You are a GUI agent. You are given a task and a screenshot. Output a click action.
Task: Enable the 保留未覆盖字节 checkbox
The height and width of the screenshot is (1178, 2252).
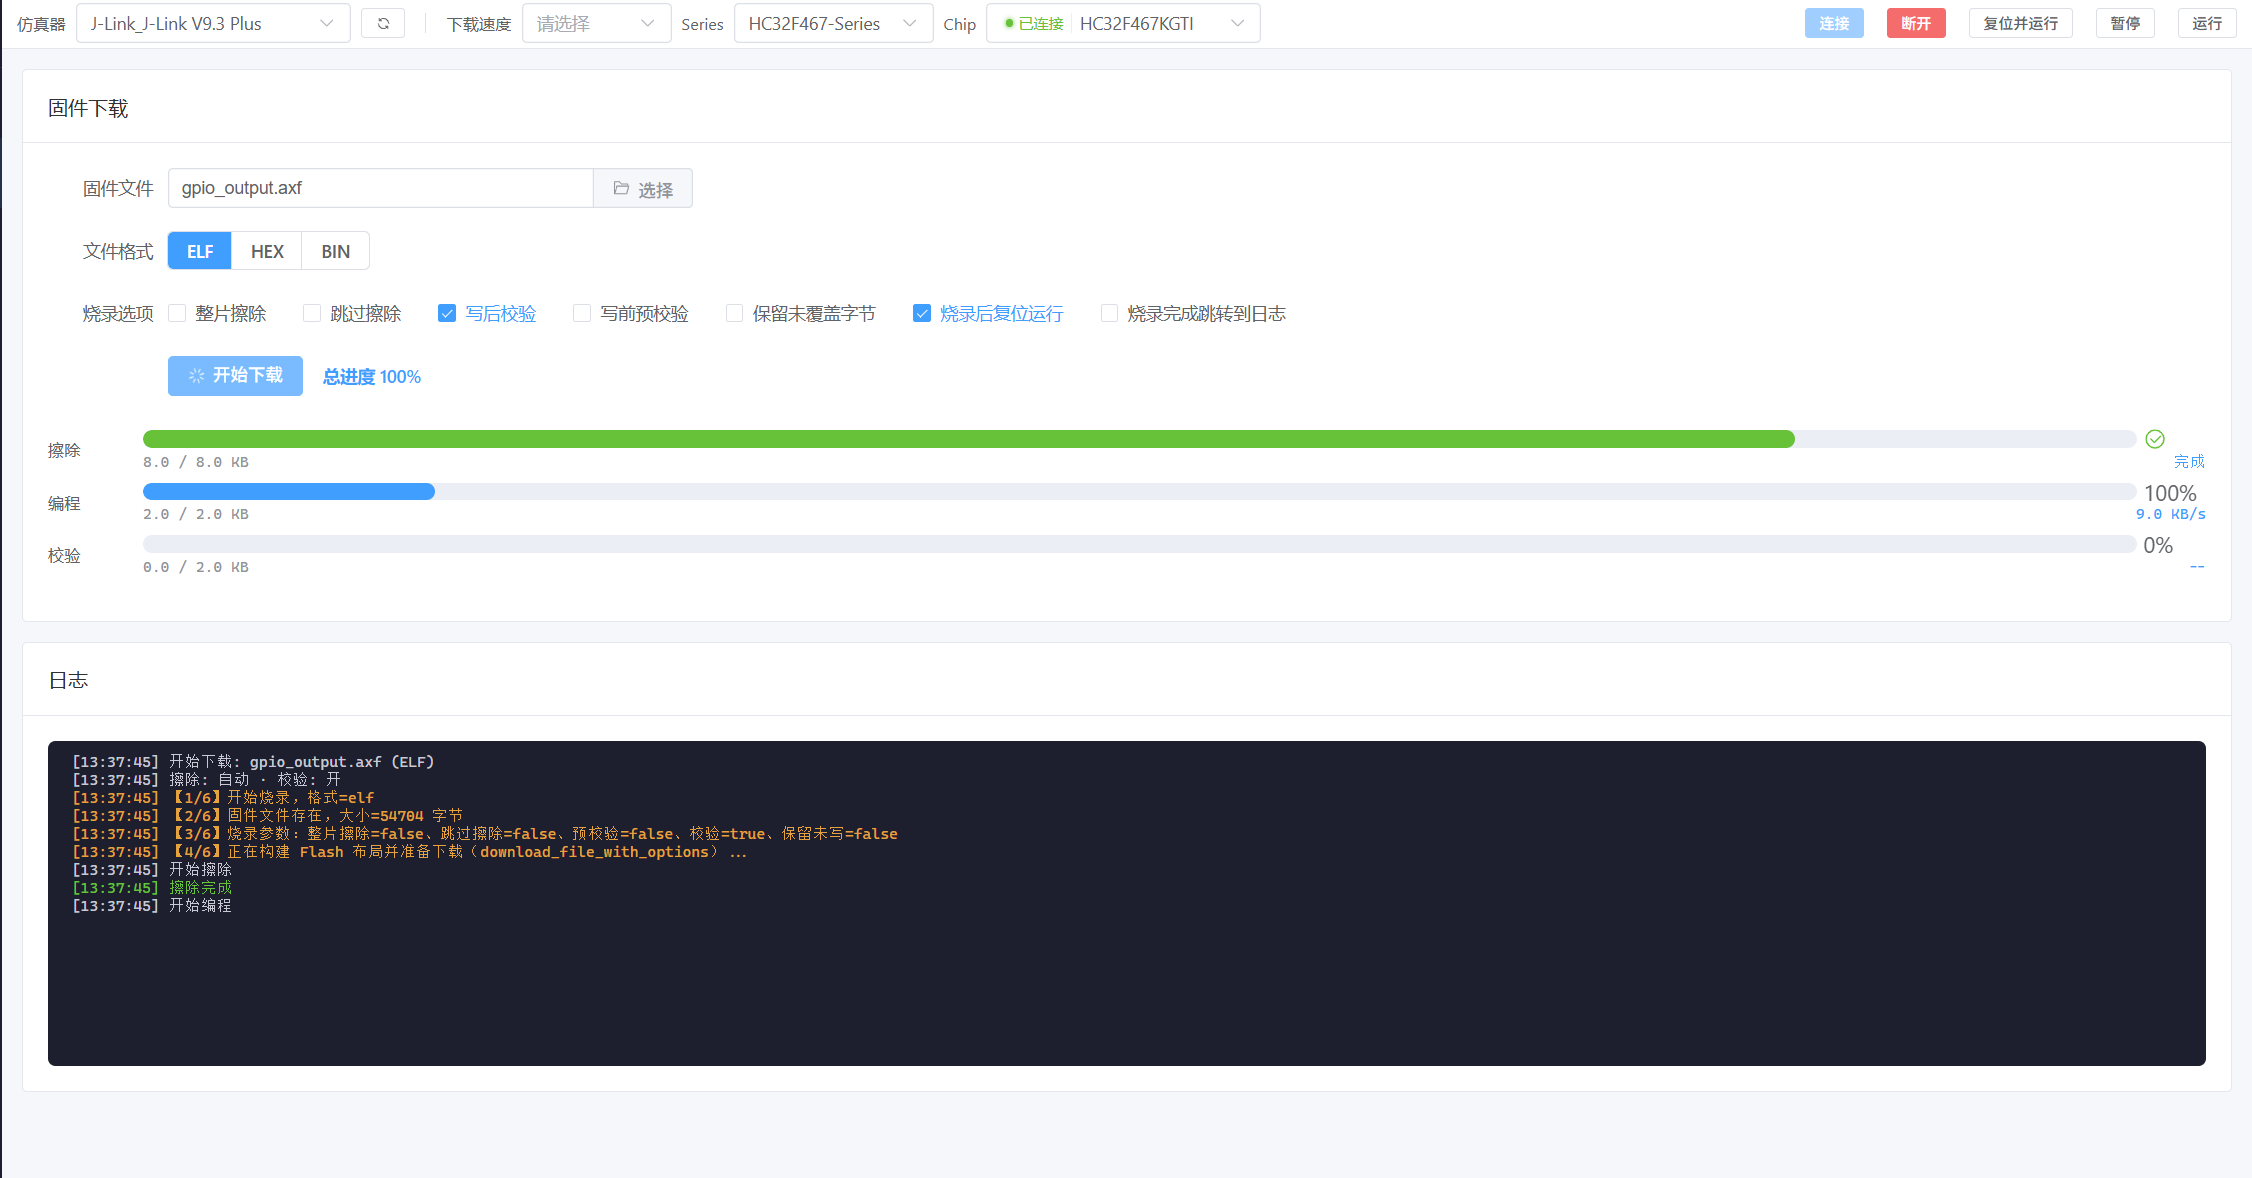(x=734, y=313)
